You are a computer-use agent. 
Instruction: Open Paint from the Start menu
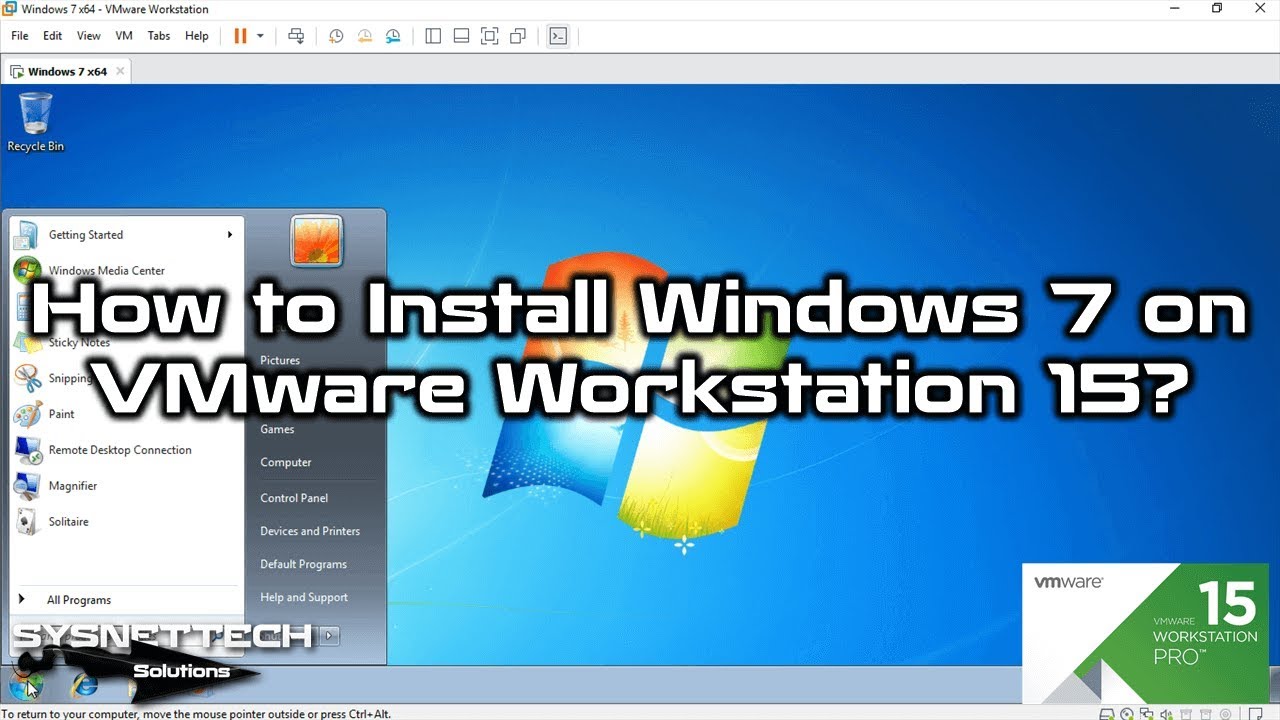[x=125, y=414]
